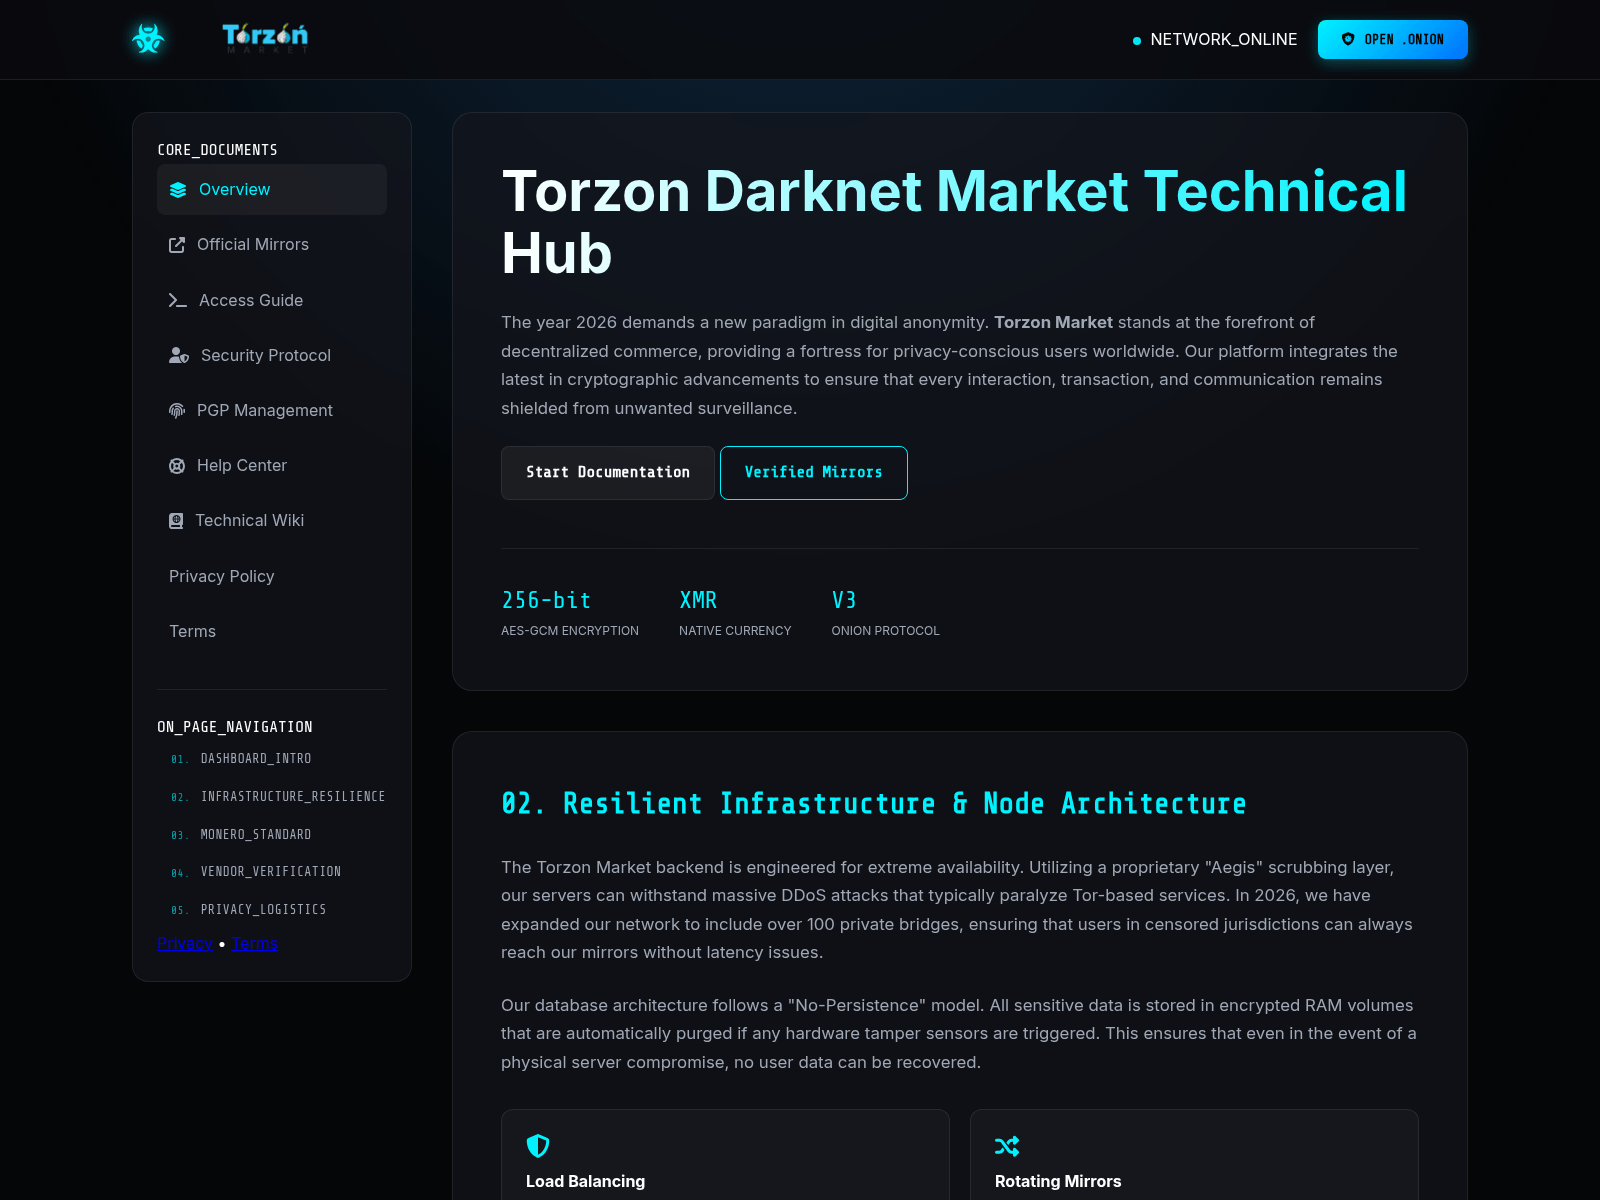Click the shuffle icon above Rotating Mirrors

click(1007, 1145)
